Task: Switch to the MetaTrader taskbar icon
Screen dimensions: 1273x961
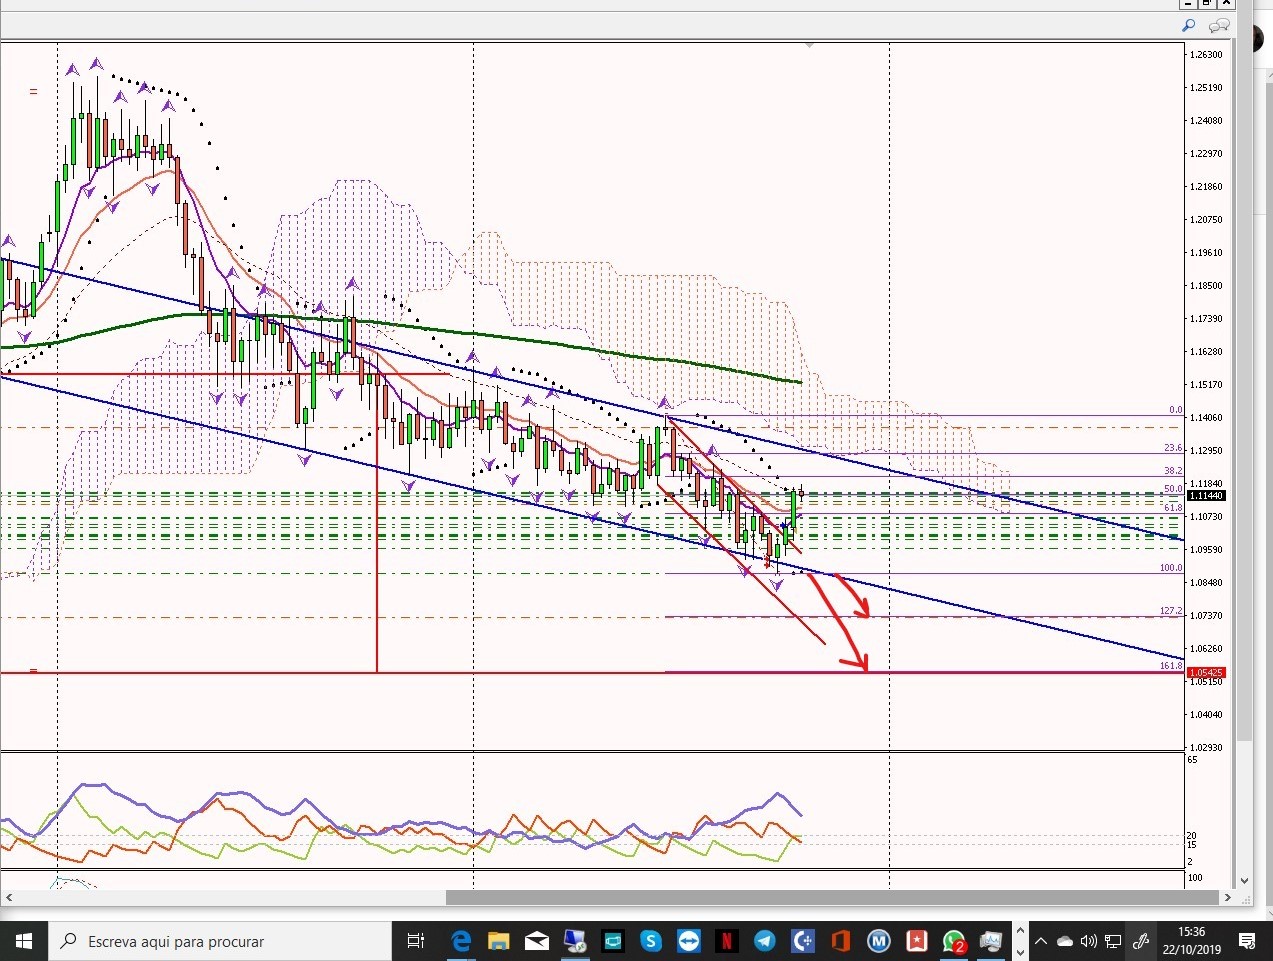Action: pyautogui.click(x=991, y=941)
